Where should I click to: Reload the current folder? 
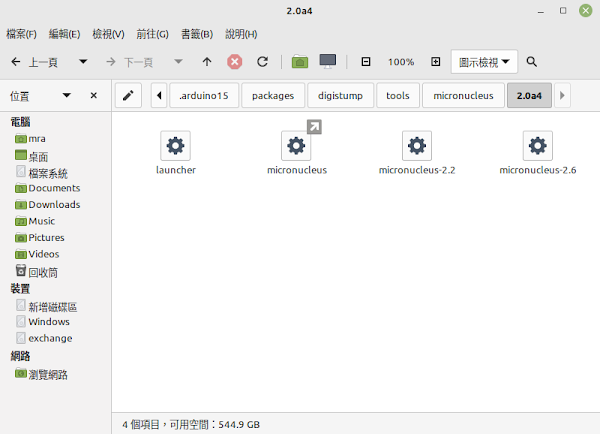coord(262,62)
